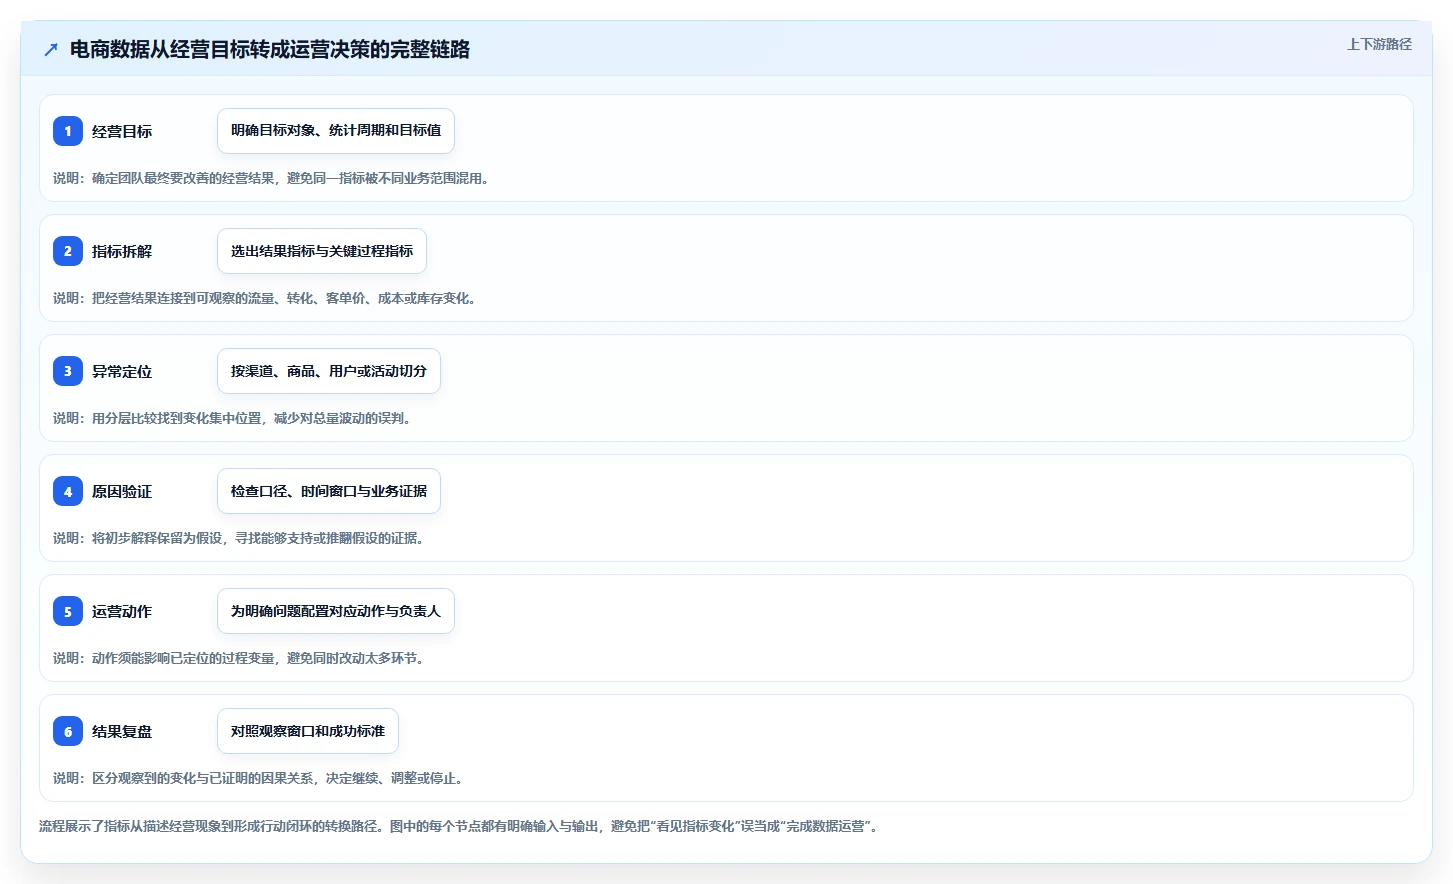Click the title 电商数据从经营目标转成运营决策的完整链路
This screenshot has height=884, width=1453.
point(270,49)
